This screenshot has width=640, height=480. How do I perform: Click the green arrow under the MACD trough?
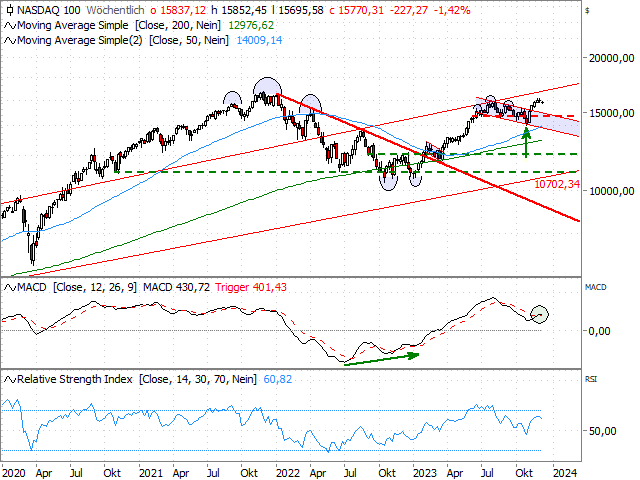click(x=382, y=360)
